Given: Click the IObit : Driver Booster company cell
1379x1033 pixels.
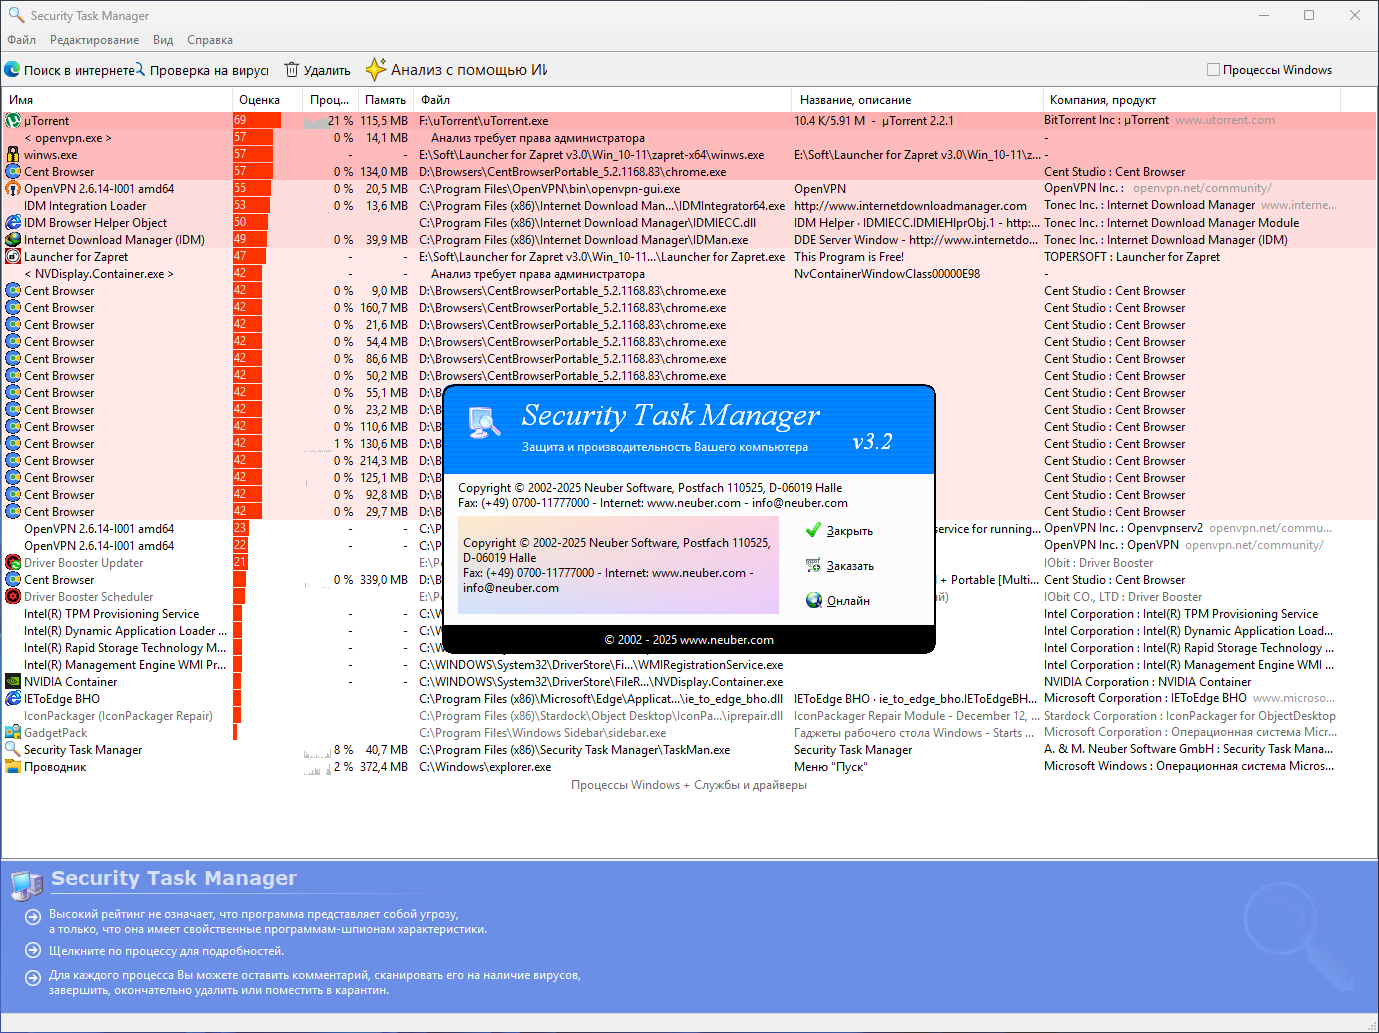Looking at the screenshot, I should coord(1099,563).
